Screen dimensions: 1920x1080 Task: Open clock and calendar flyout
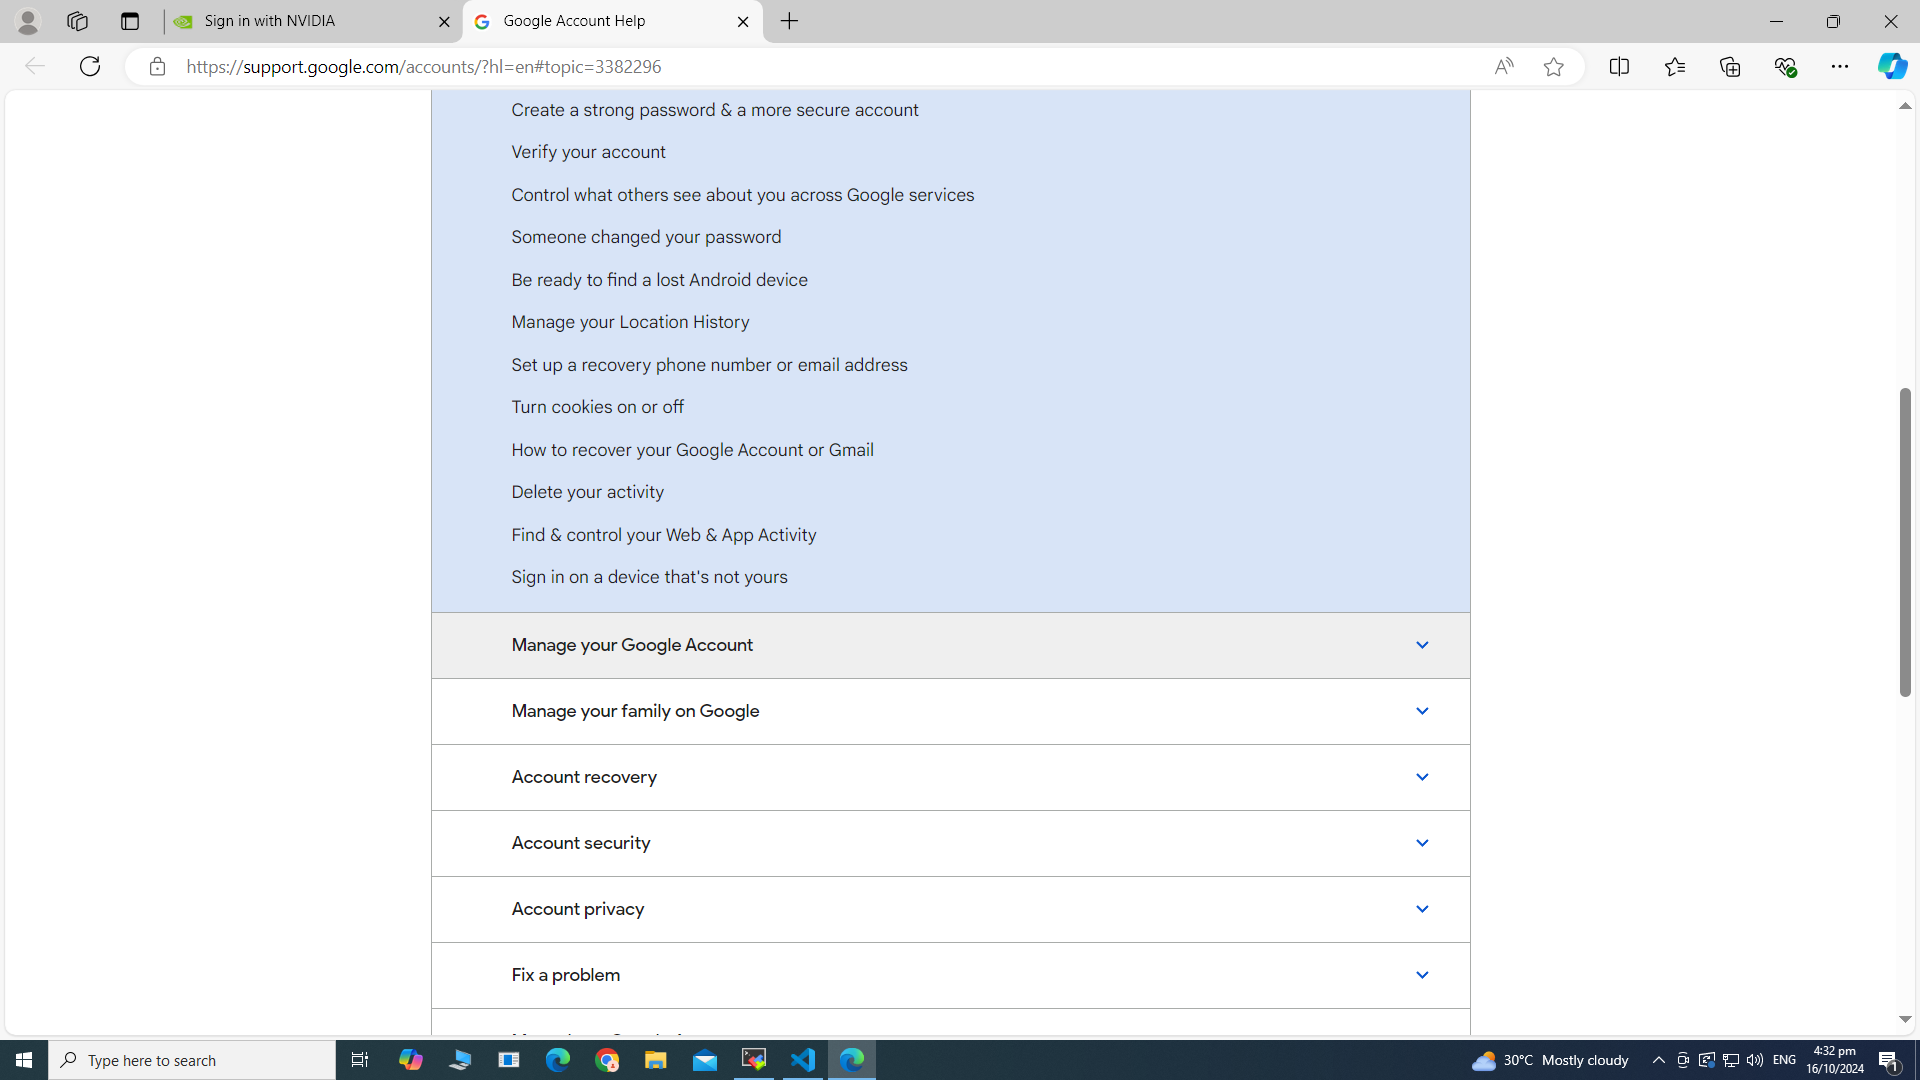click(1835, 1060)
